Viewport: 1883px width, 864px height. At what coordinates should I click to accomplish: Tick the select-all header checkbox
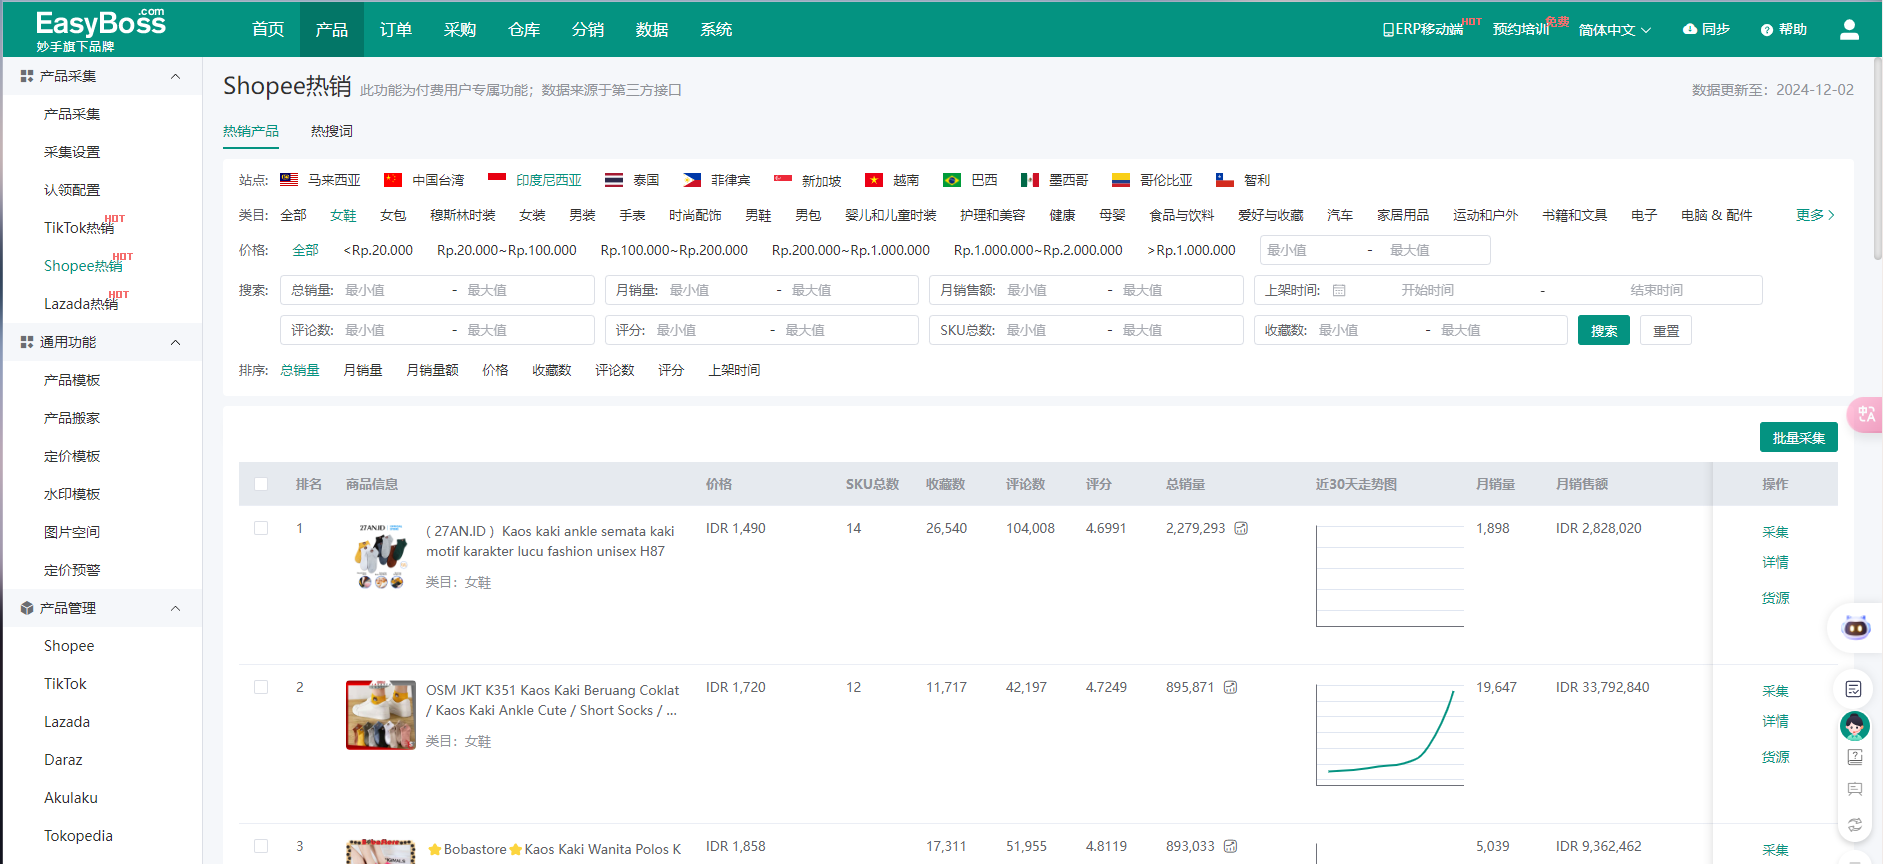pos(261,484)
